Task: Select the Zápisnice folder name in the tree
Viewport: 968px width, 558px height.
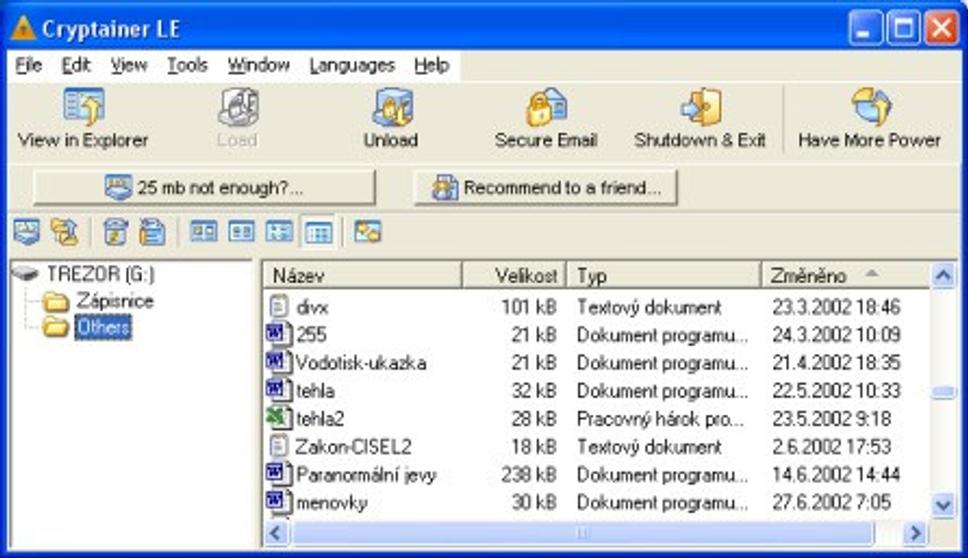Action: 115,301
